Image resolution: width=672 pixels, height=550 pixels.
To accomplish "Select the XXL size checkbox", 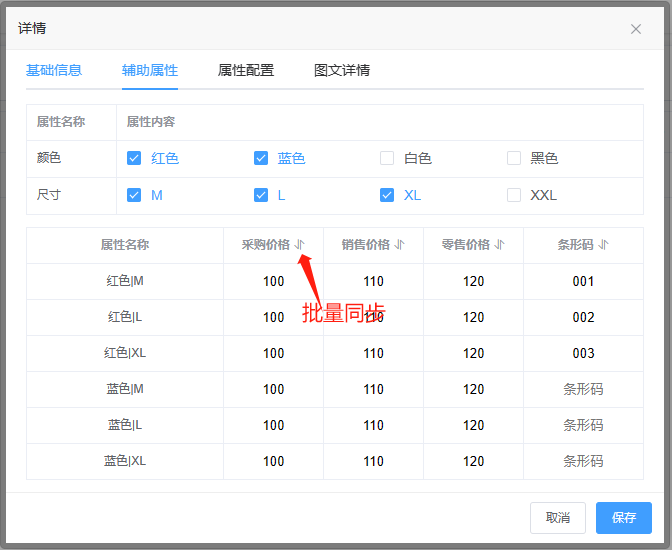I will click(514, 195).
